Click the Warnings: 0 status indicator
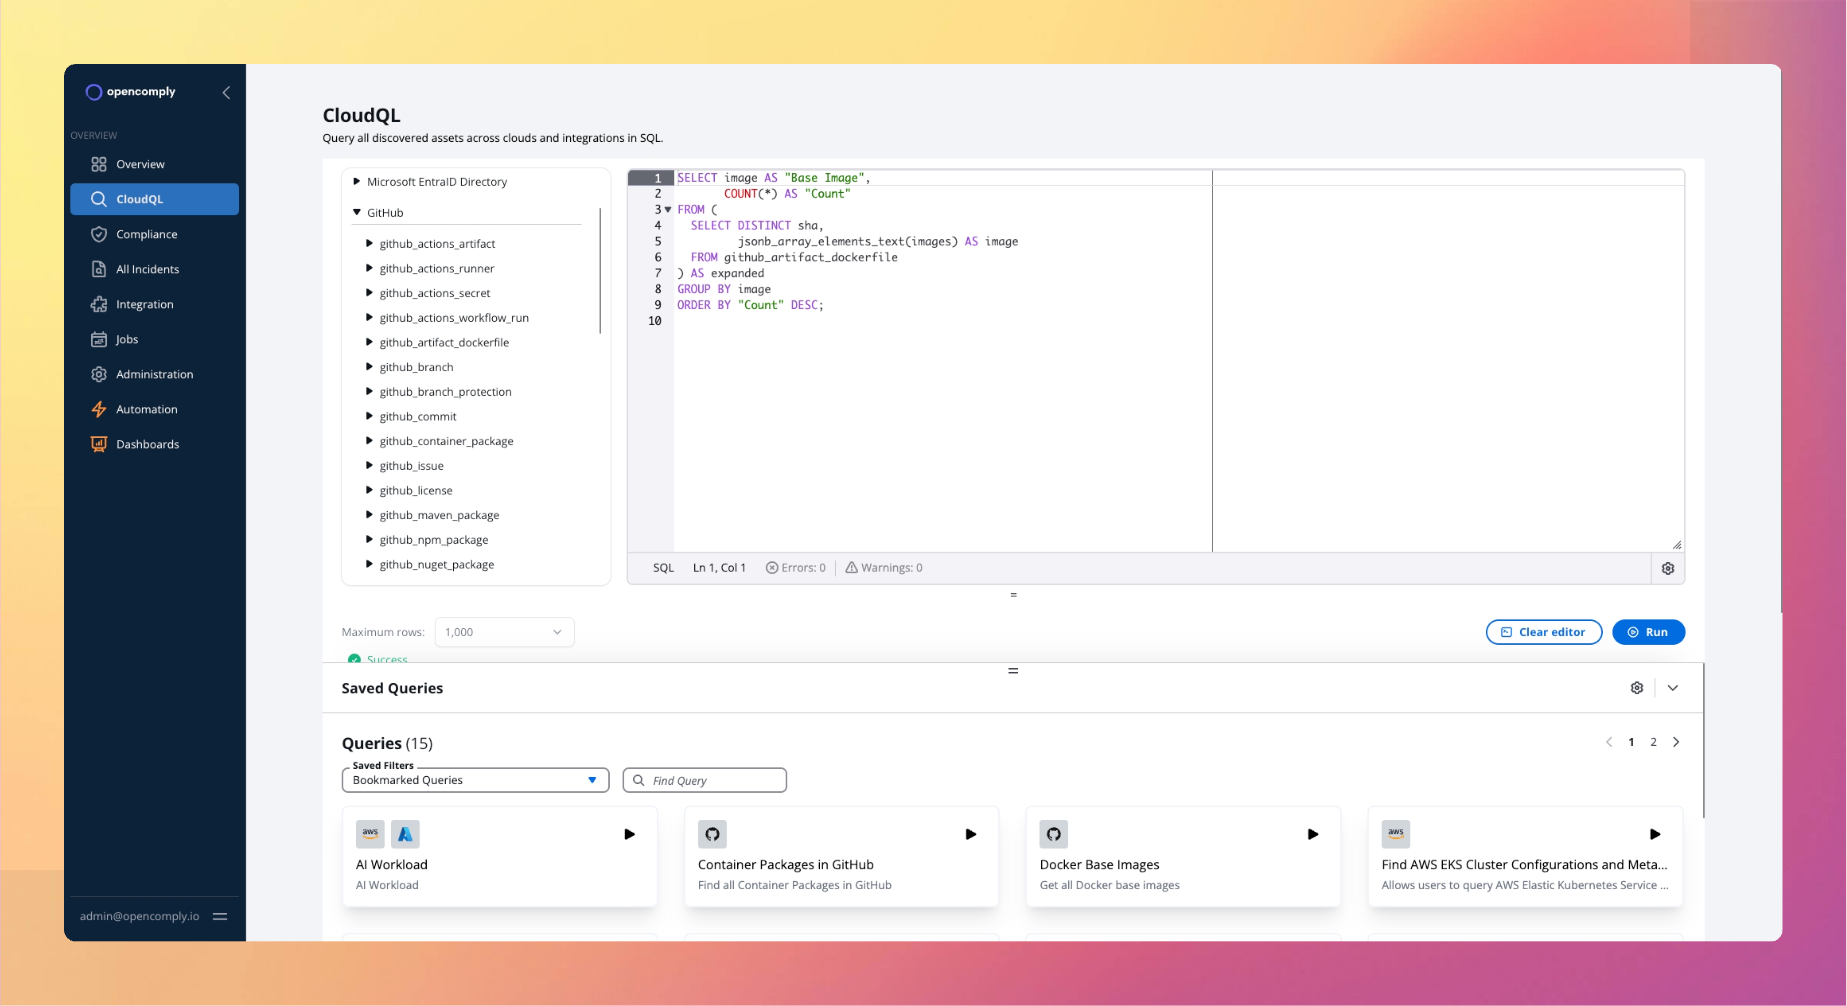The image size is (1847, 1006). 884,568
